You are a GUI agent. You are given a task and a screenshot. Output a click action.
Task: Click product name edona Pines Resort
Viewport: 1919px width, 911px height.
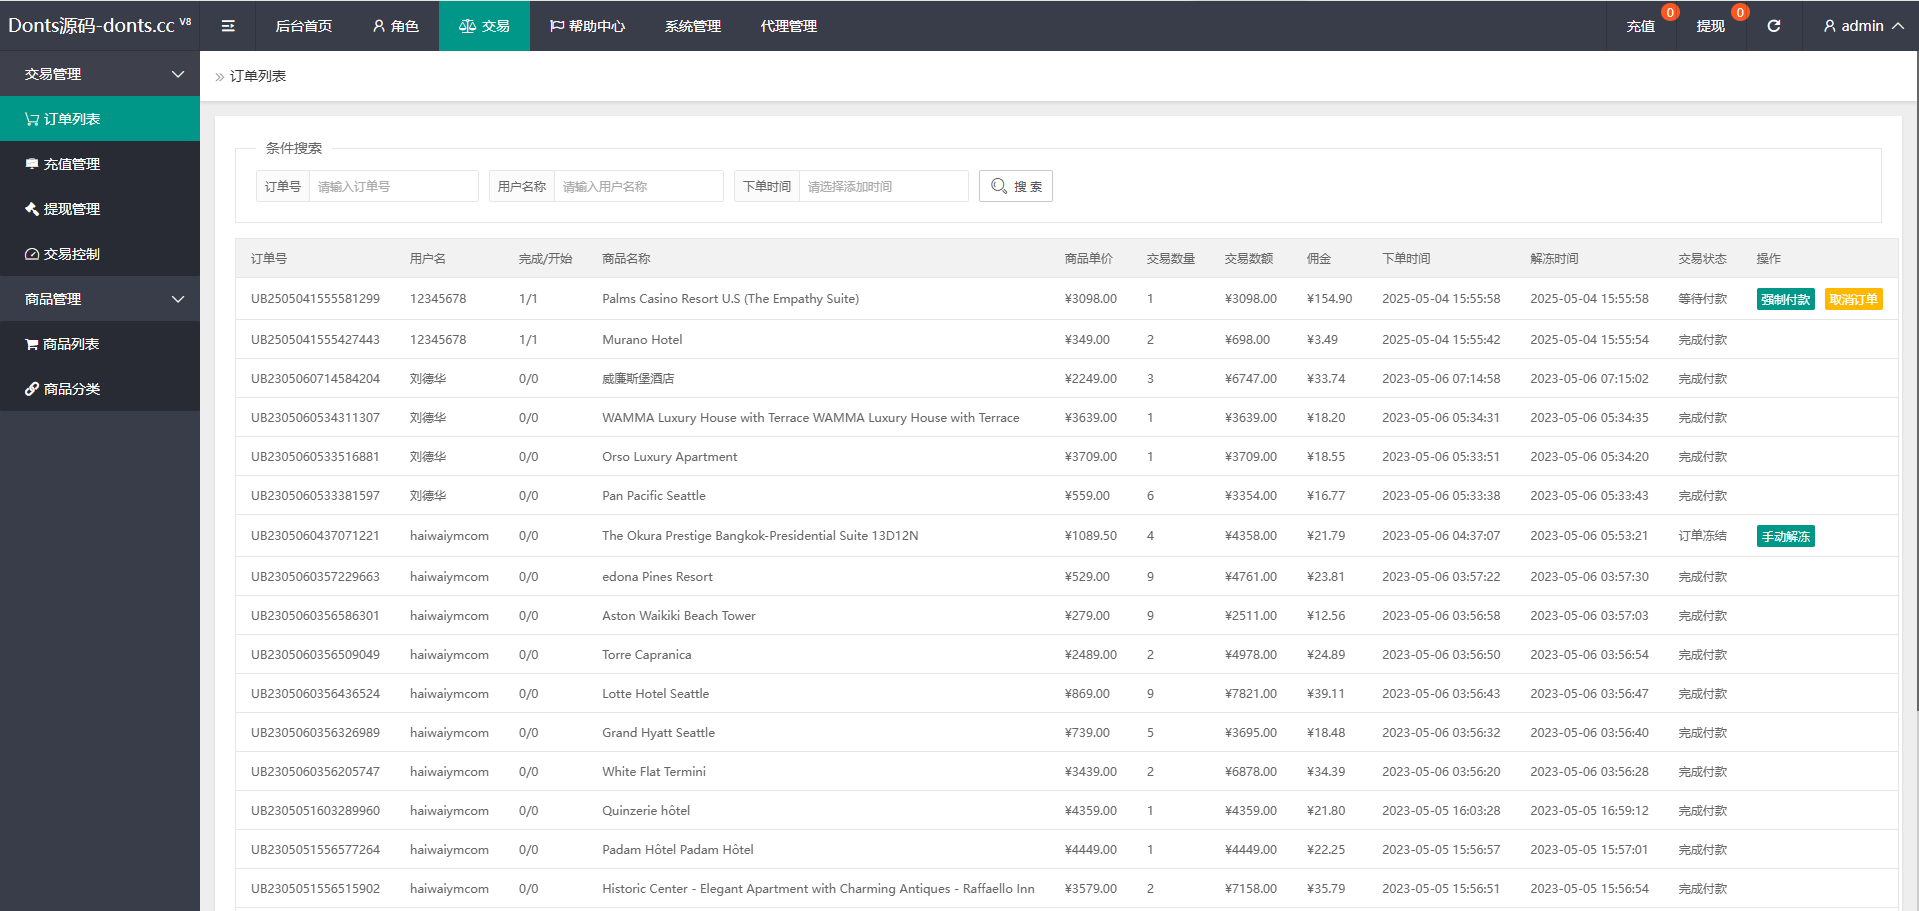(x=657, y=577)
